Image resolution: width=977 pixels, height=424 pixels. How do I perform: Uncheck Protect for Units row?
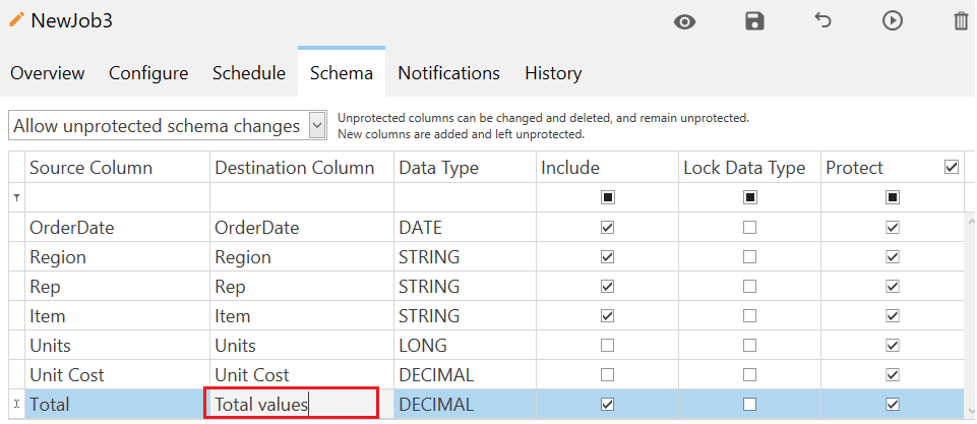coord(892,345)
